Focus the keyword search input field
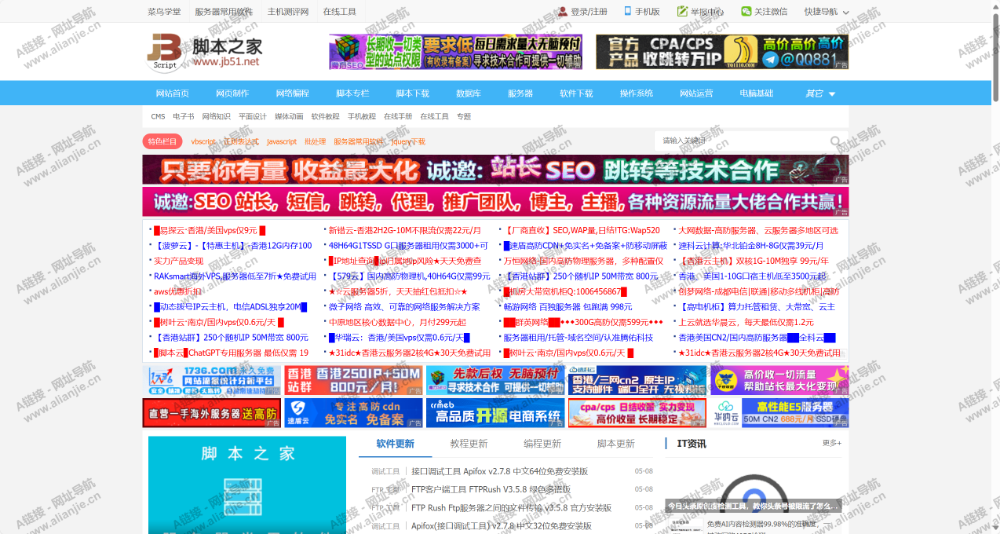This screenshot has height=534, width=1000. 743,141
